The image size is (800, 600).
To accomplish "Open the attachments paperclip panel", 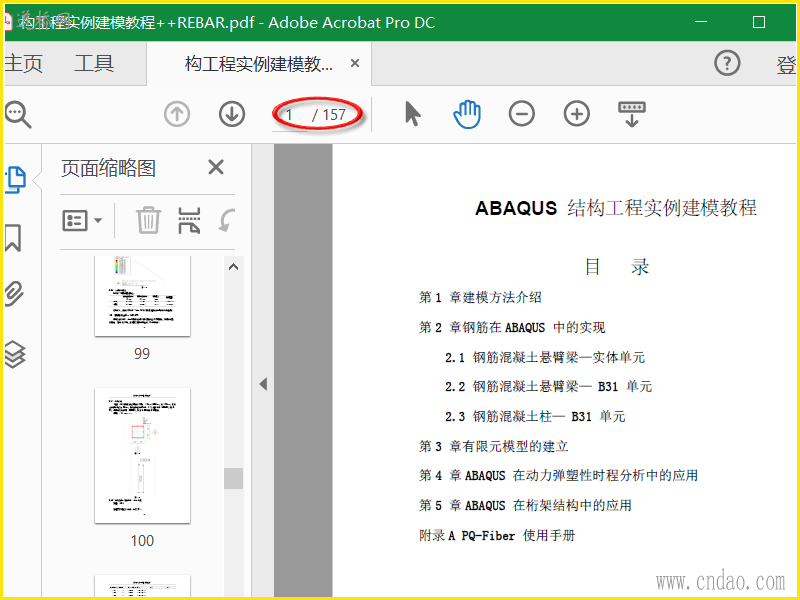I will click(14, 294).
